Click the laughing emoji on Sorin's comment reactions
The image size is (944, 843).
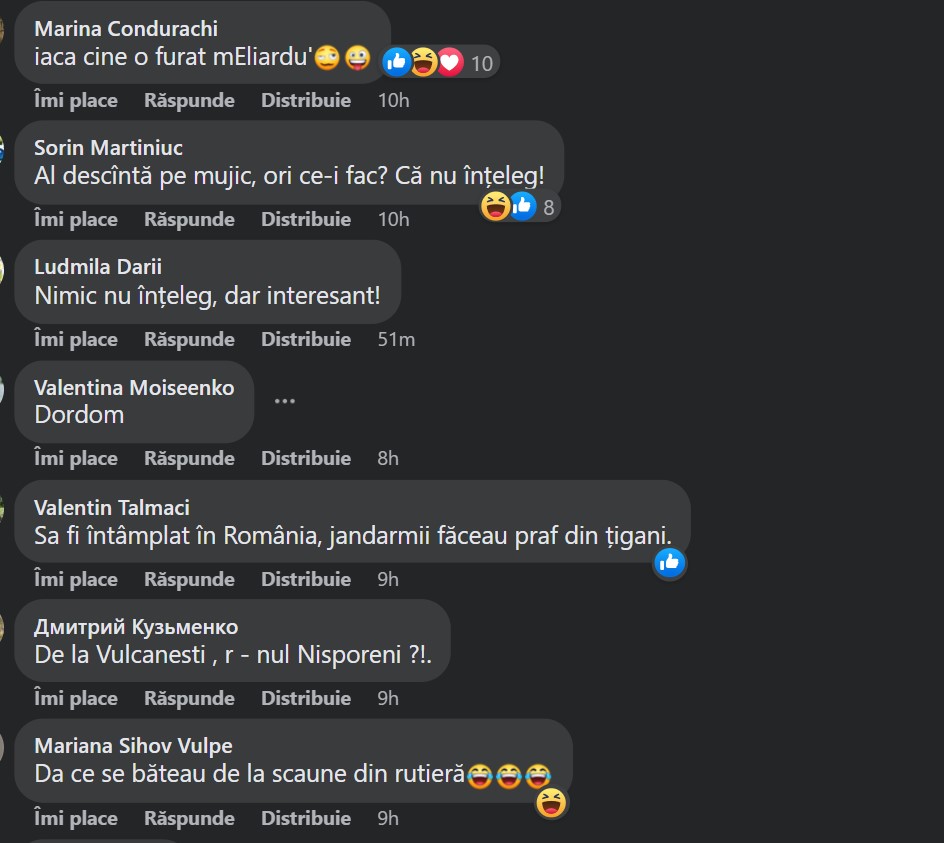495,207
